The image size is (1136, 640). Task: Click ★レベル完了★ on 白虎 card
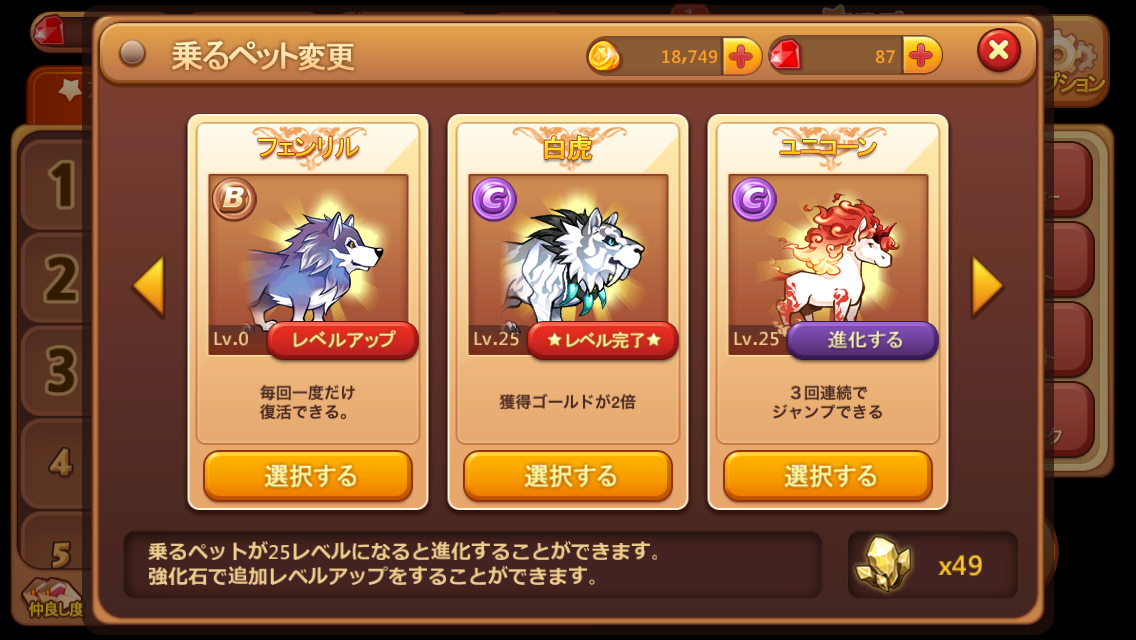pos(603,341)
